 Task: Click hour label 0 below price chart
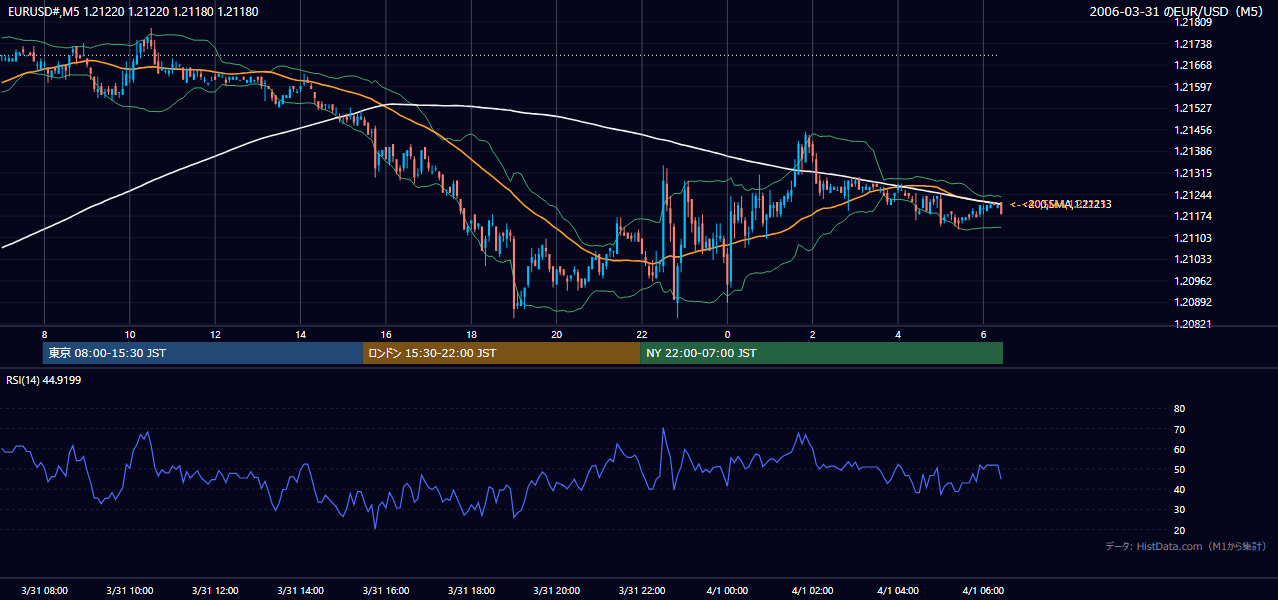point(727,334)
